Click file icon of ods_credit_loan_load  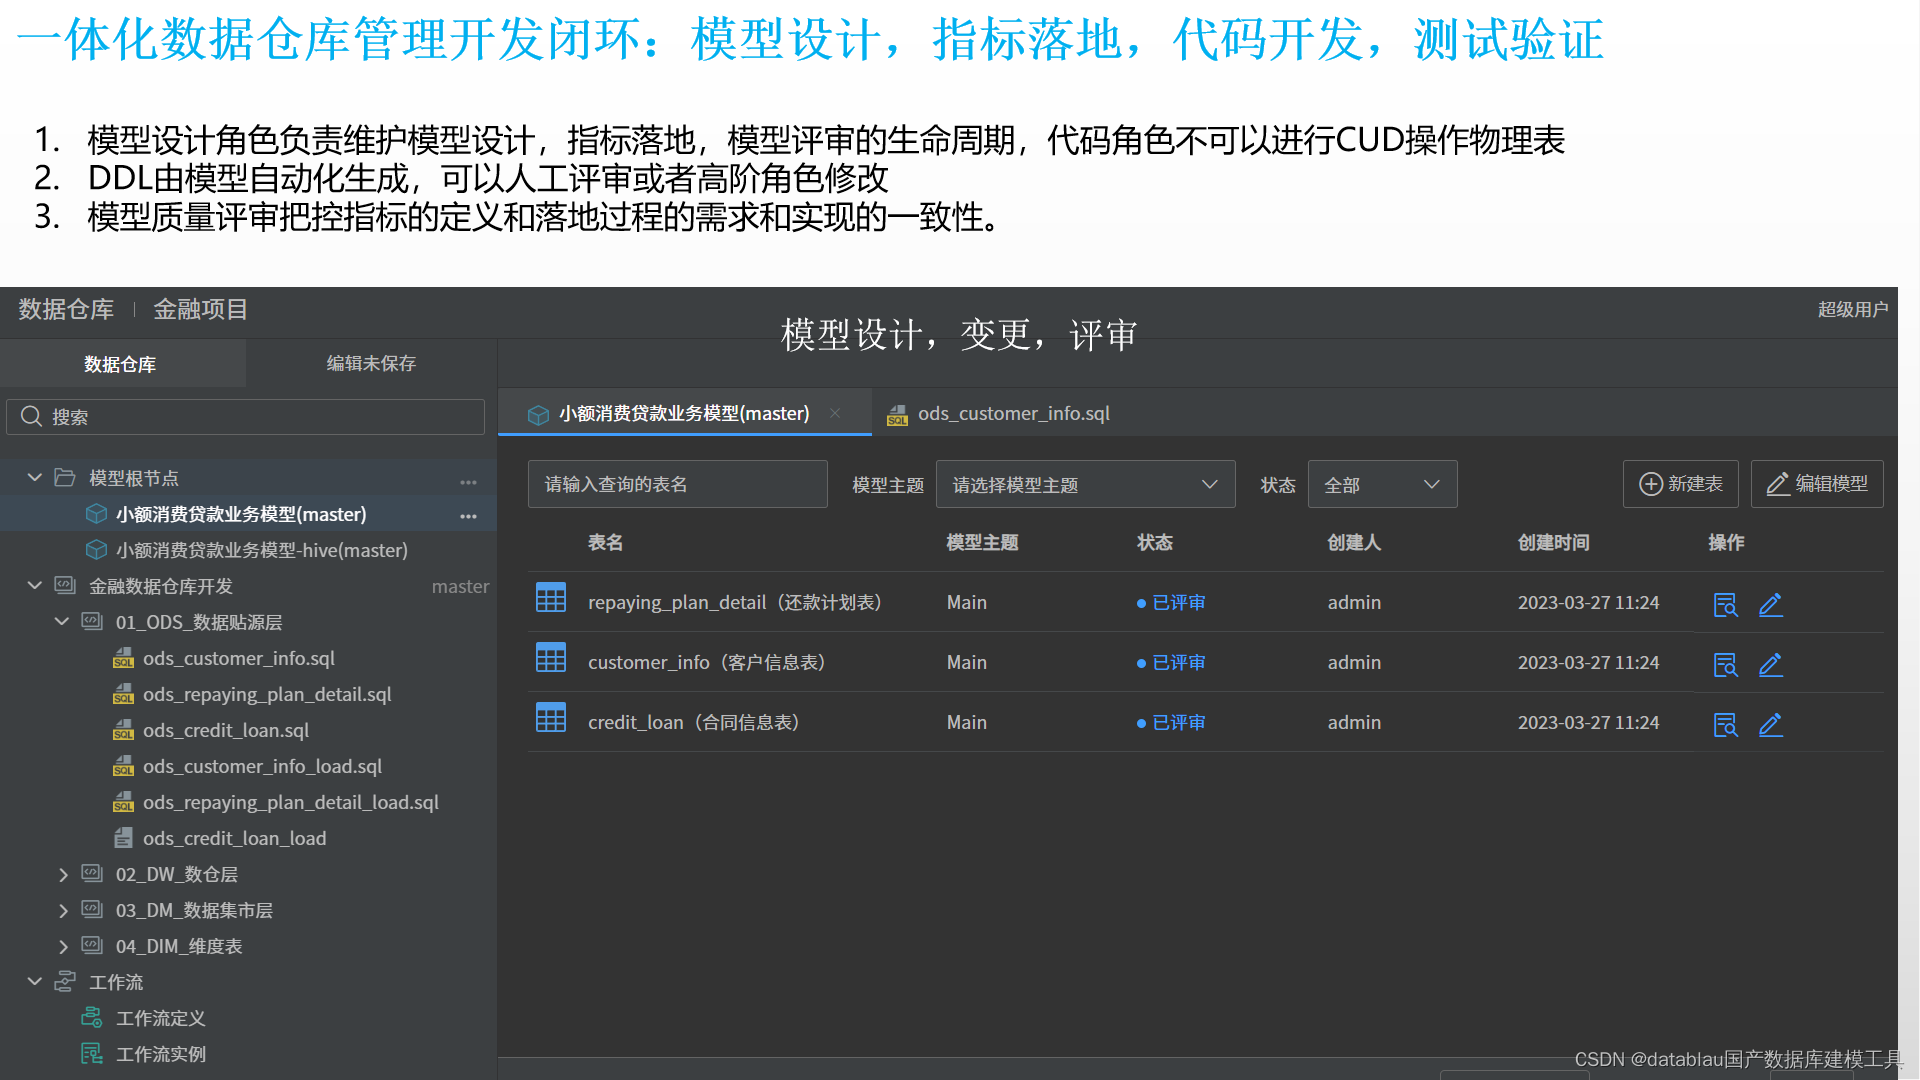click(123, 838)
